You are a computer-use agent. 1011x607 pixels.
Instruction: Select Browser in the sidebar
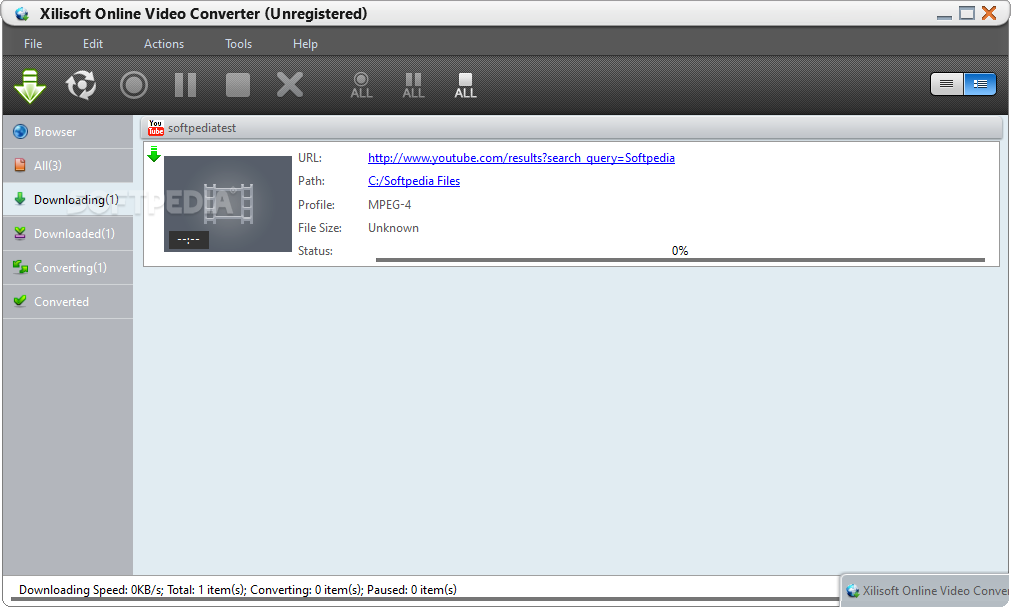68,132
